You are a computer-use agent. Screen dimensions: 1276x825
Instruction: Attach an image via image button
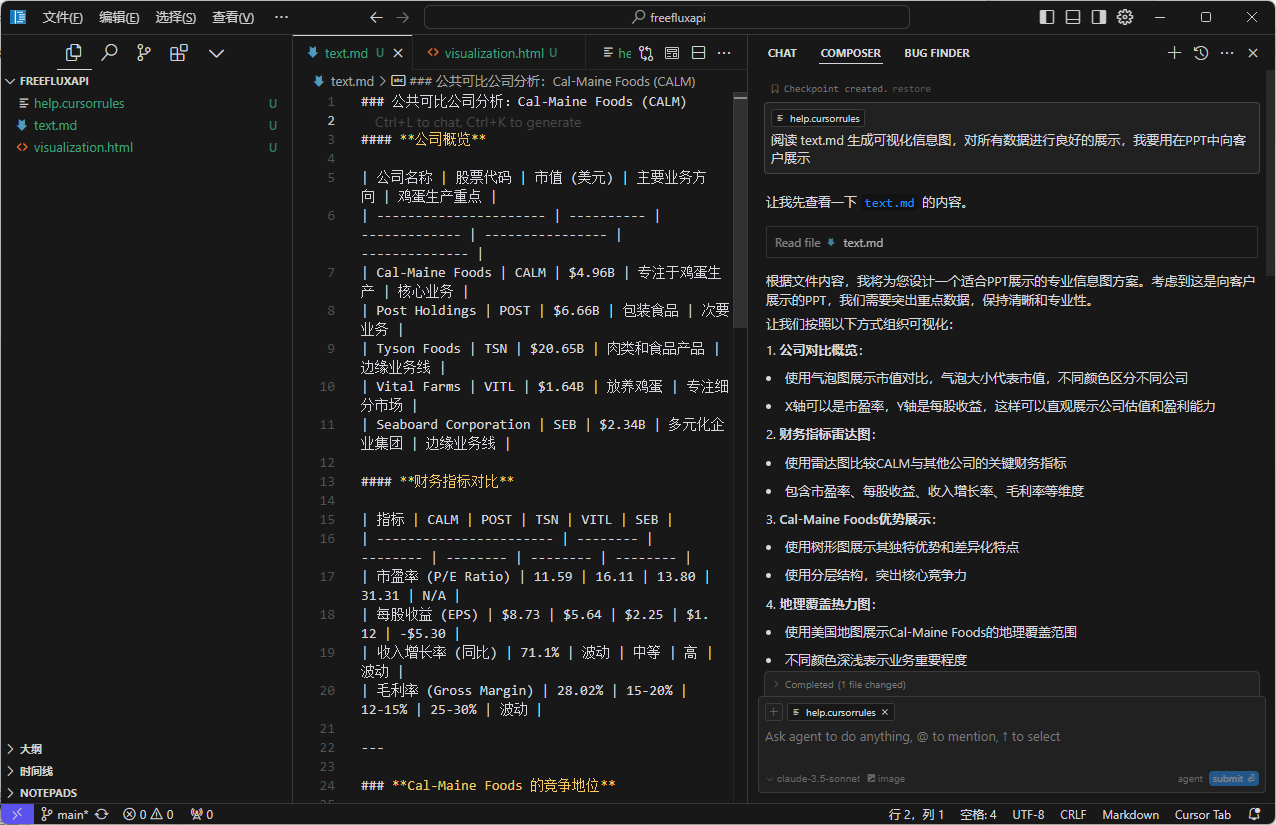pos(886,778)
